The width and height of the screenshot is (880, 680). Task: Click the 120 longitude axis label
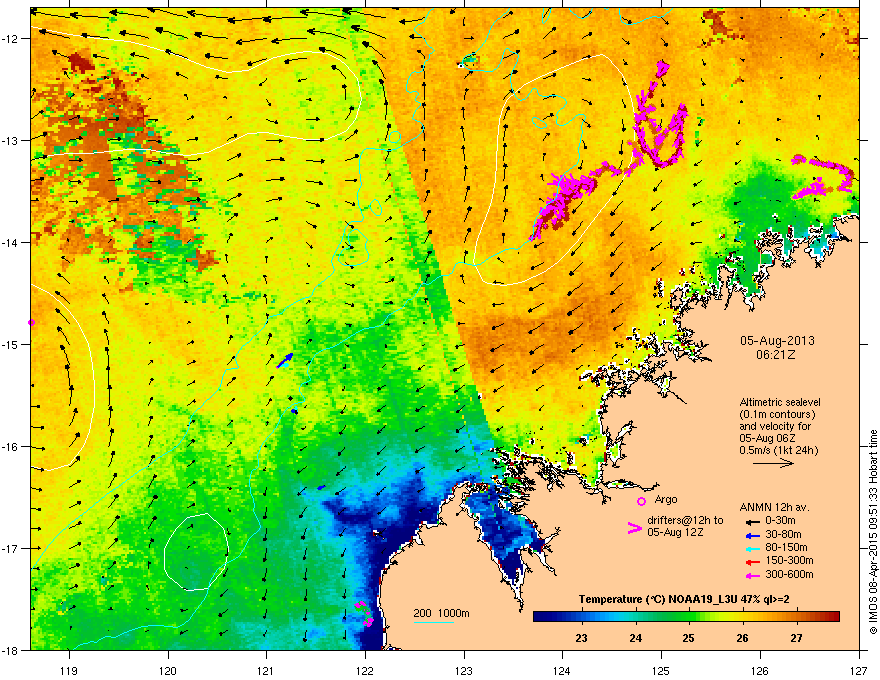168,670
